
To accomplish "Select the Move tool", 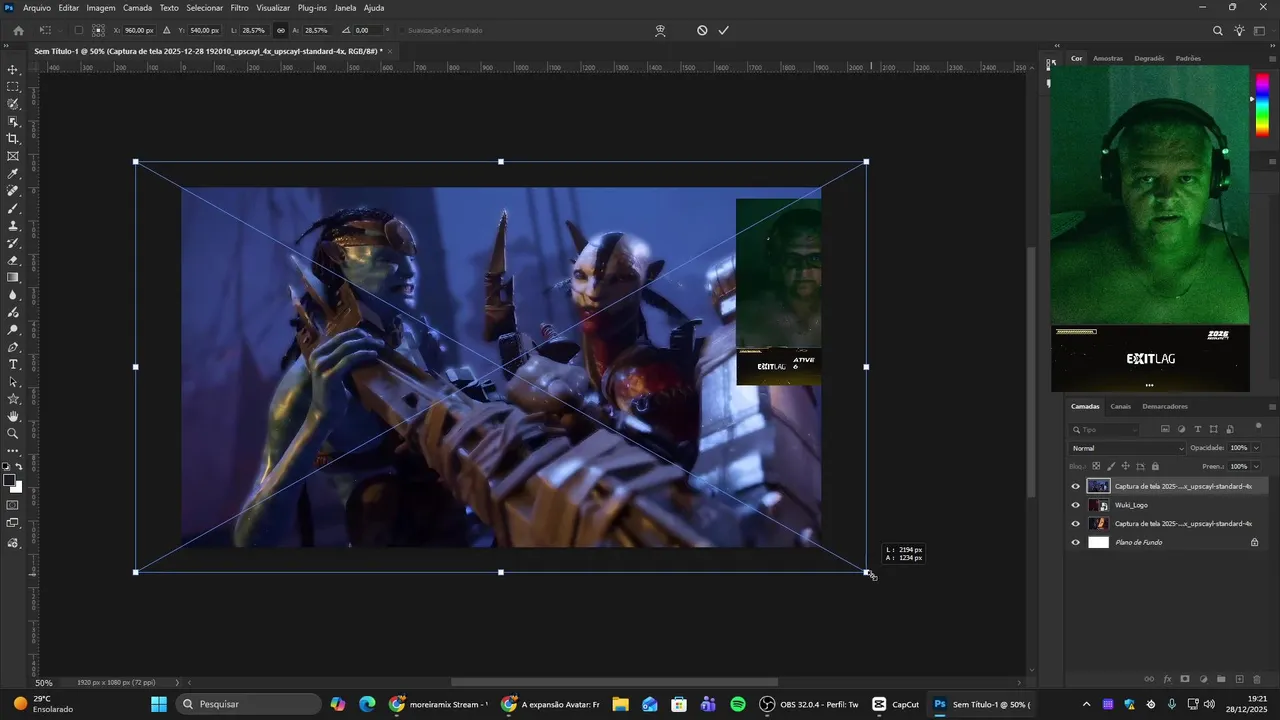I will tap(13, 70).
